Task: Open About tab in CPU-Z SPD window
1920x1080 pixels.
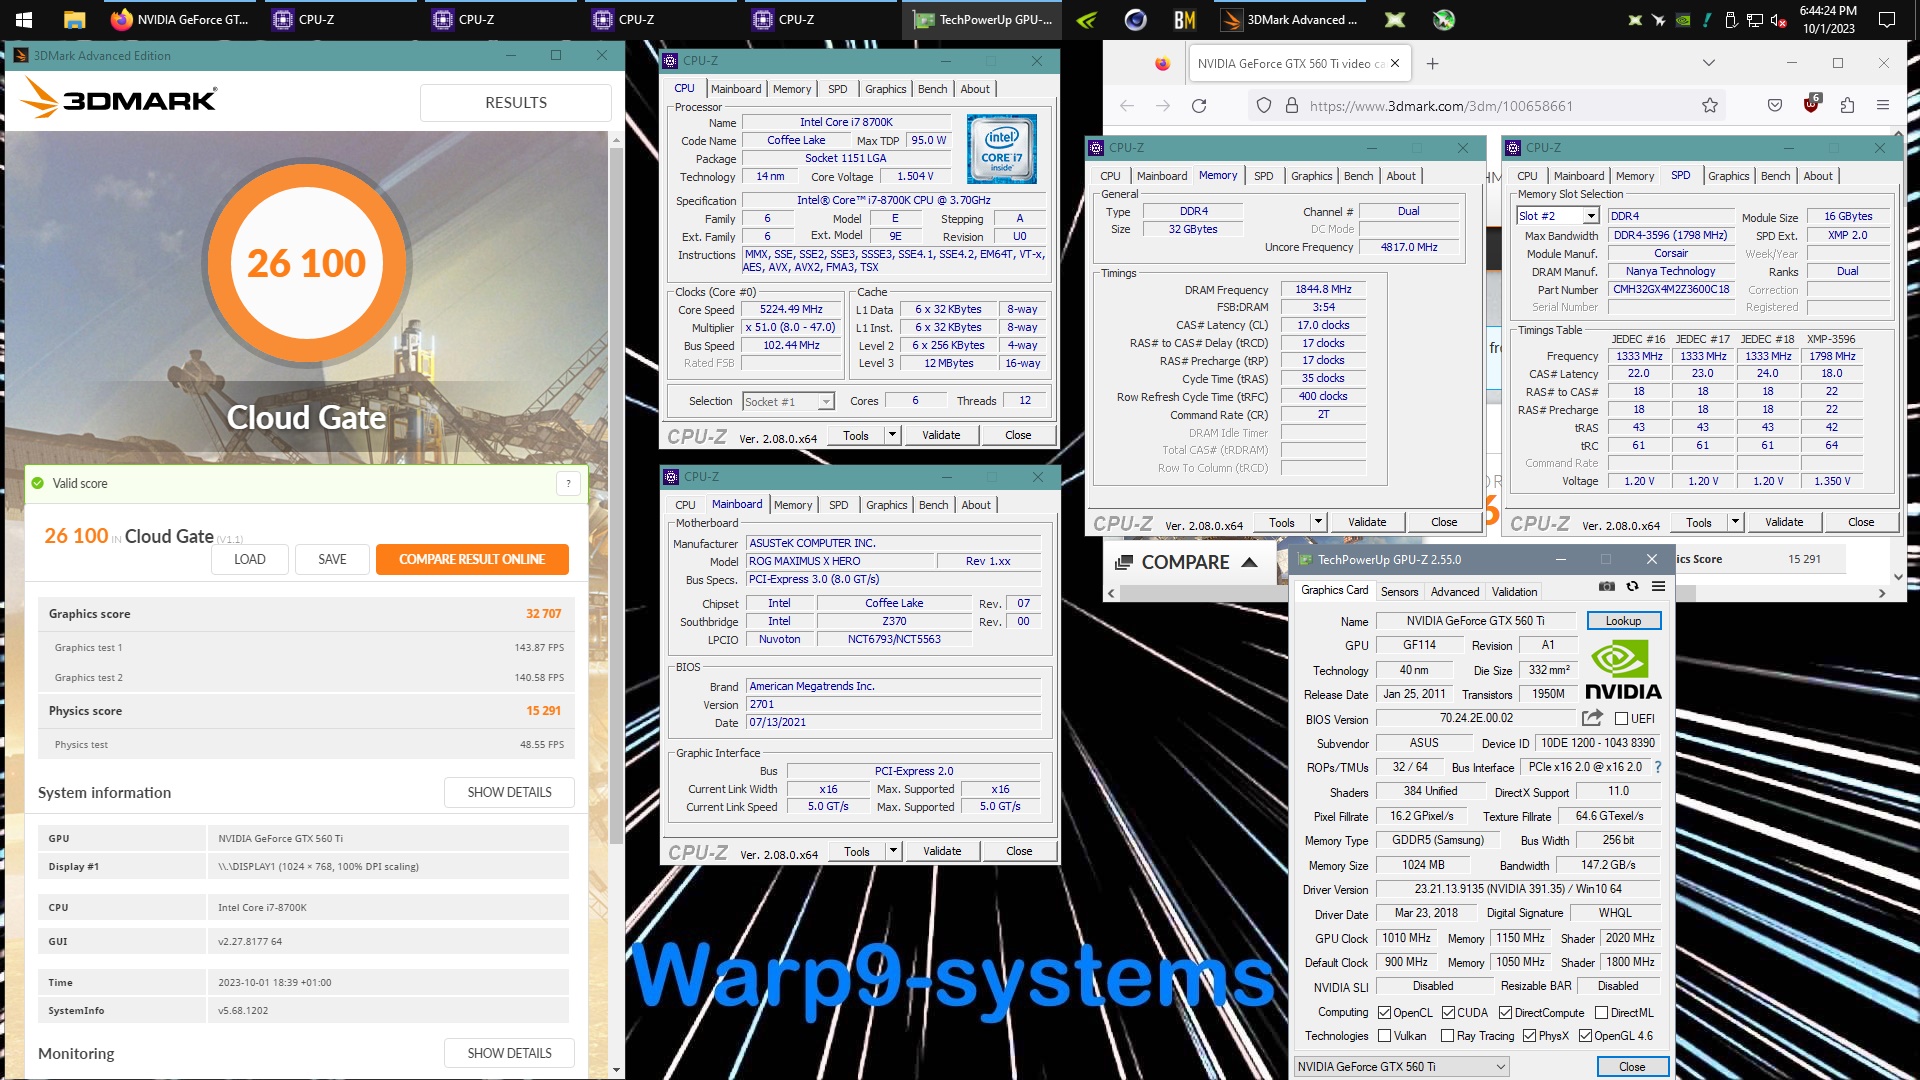Action: pos(1817,176)
